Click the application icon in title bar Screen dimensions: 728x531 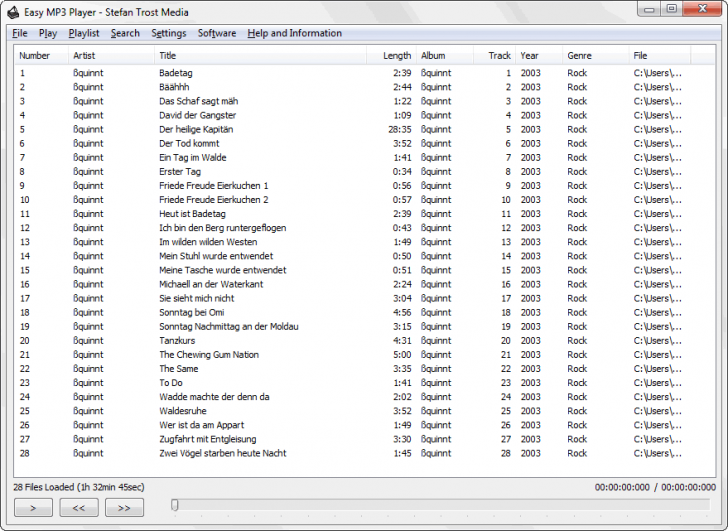(x=13, y=13)
